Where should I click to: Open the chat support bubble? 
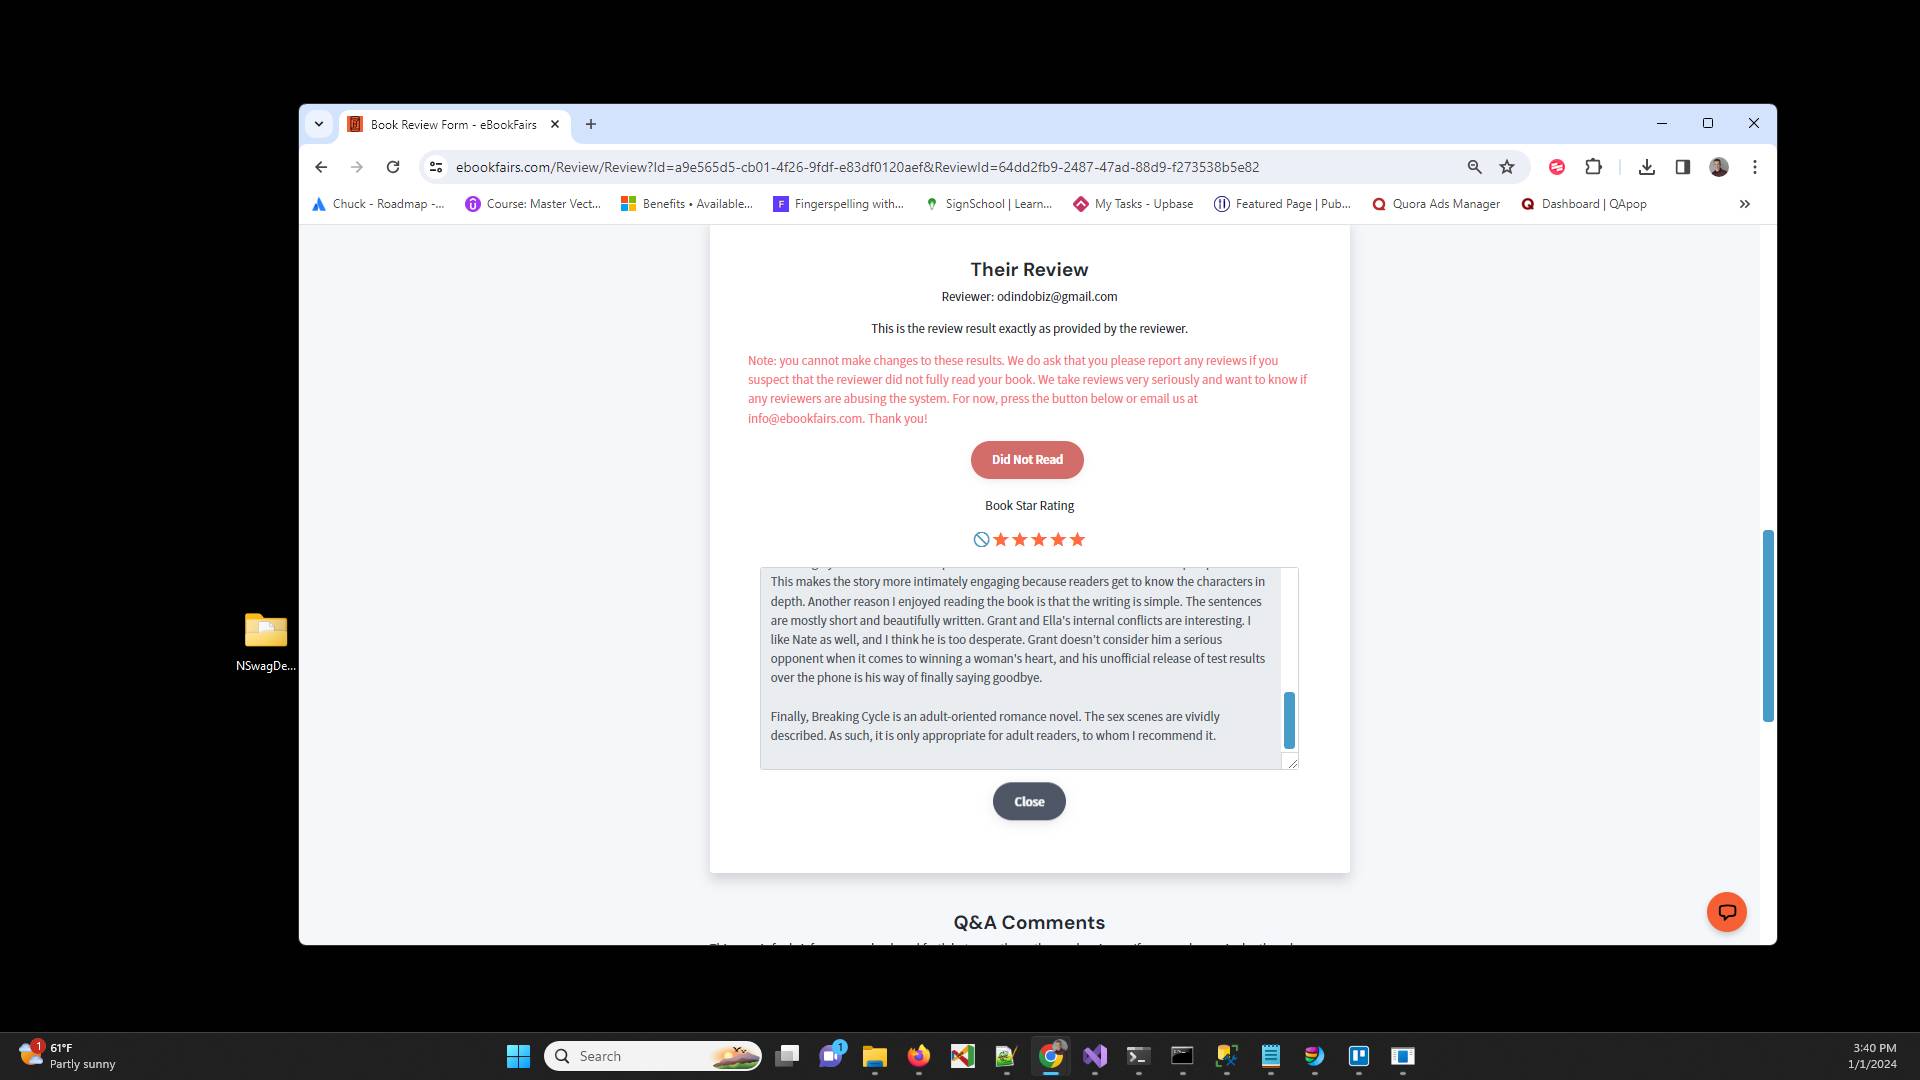click(1726, 911)
